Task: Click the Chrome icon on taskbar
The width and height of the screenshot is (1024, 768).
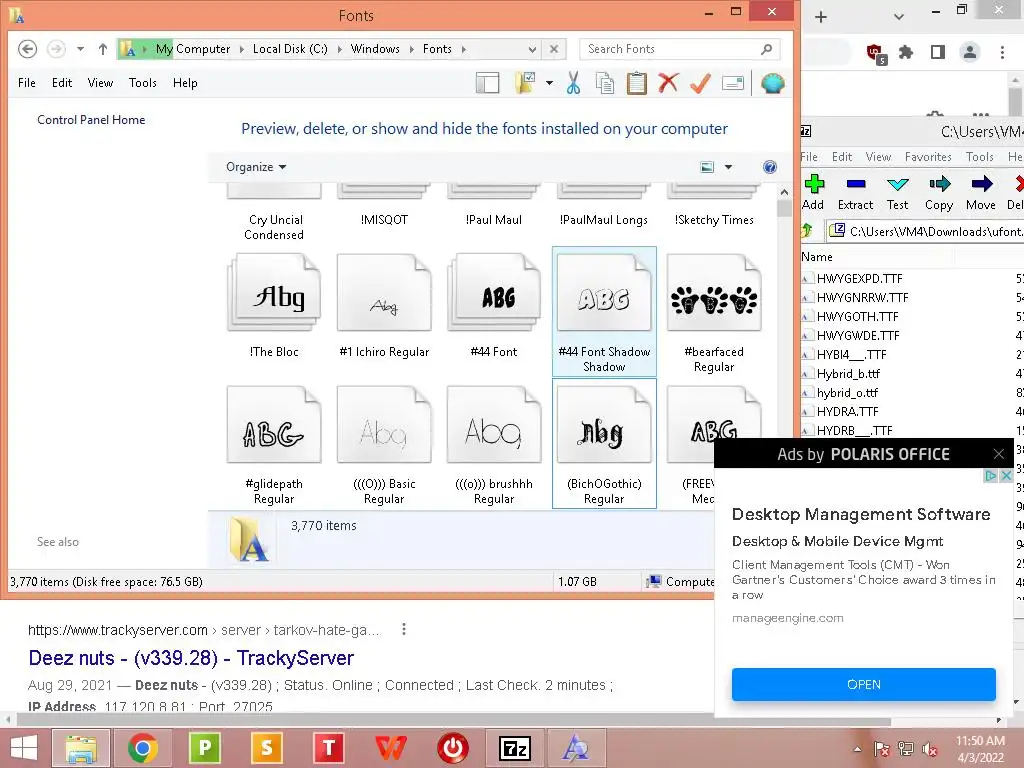Action: [x=142, y=748]
